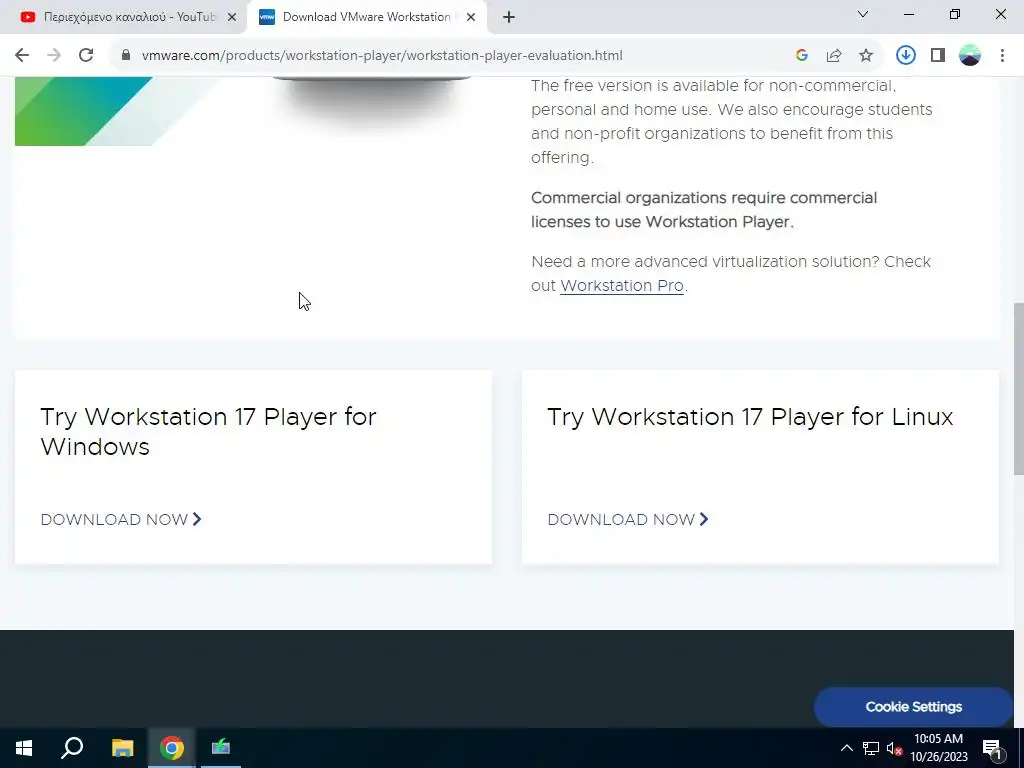Close the Download VMware Workstation tab

coord(471,18)
